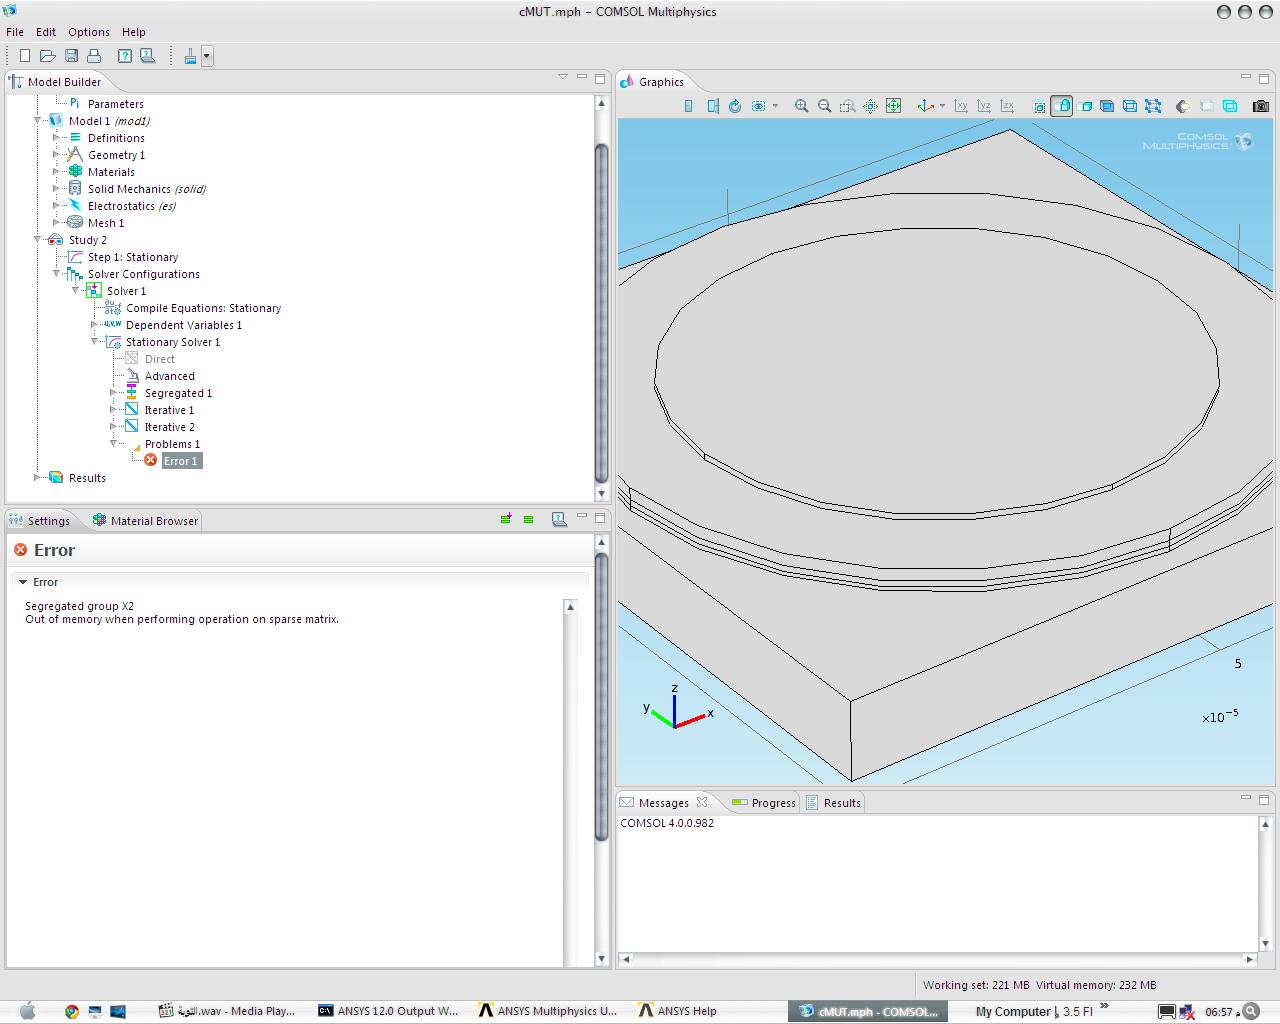Image resolution: width=1280 pixels, height=1024 pixels.
Task: Open the Edit menu
Action: tap(46, 32)
